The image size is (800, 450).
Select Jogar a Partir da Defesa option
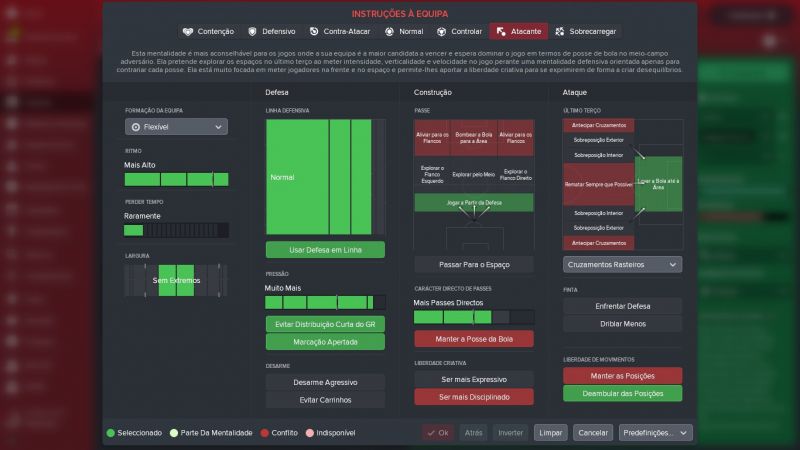point(474,203)
